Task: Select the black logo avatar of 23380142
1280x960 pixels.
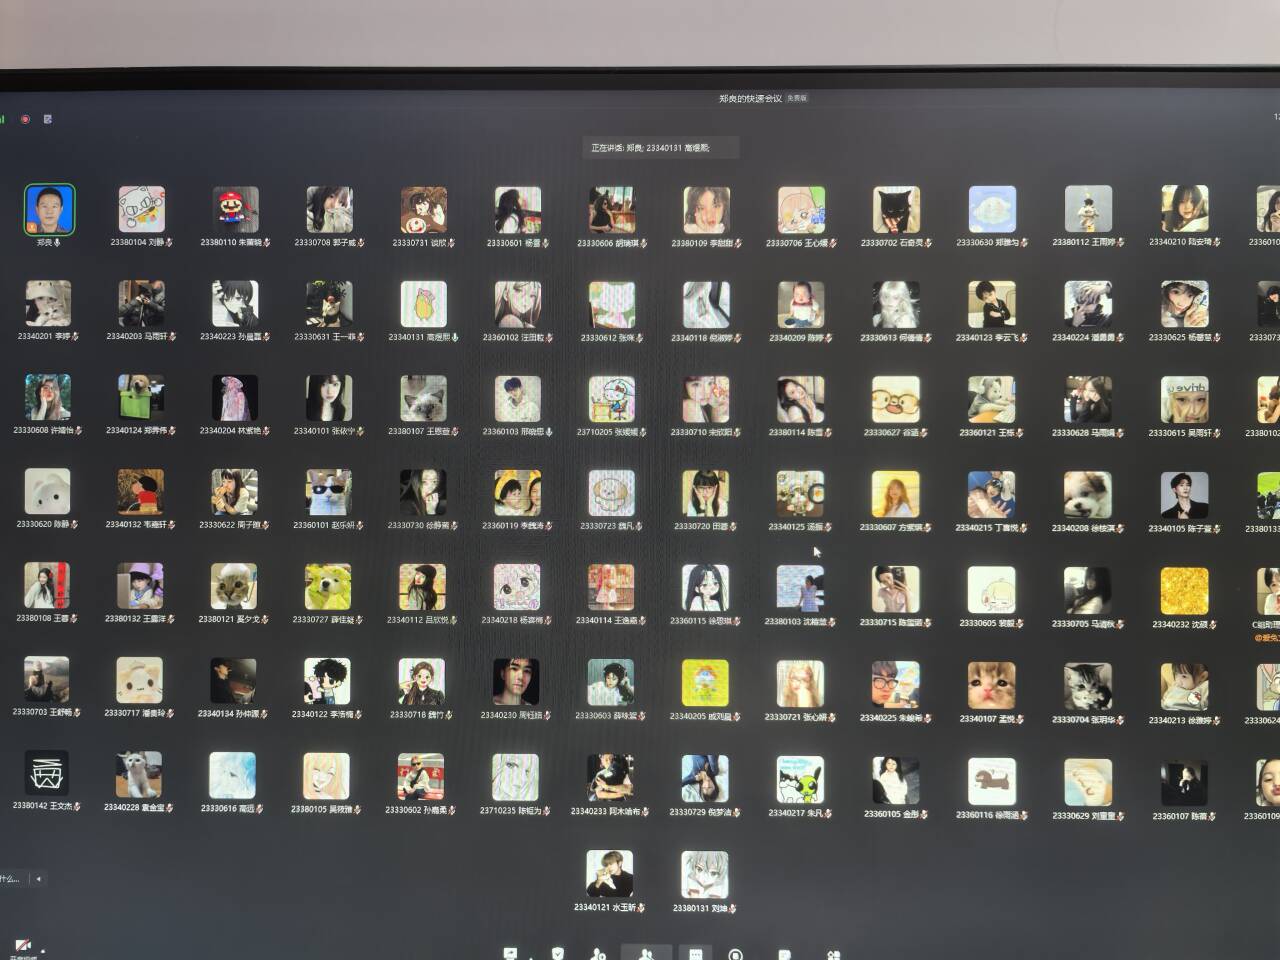Action: pyautogui.click(x=47, y=773)
